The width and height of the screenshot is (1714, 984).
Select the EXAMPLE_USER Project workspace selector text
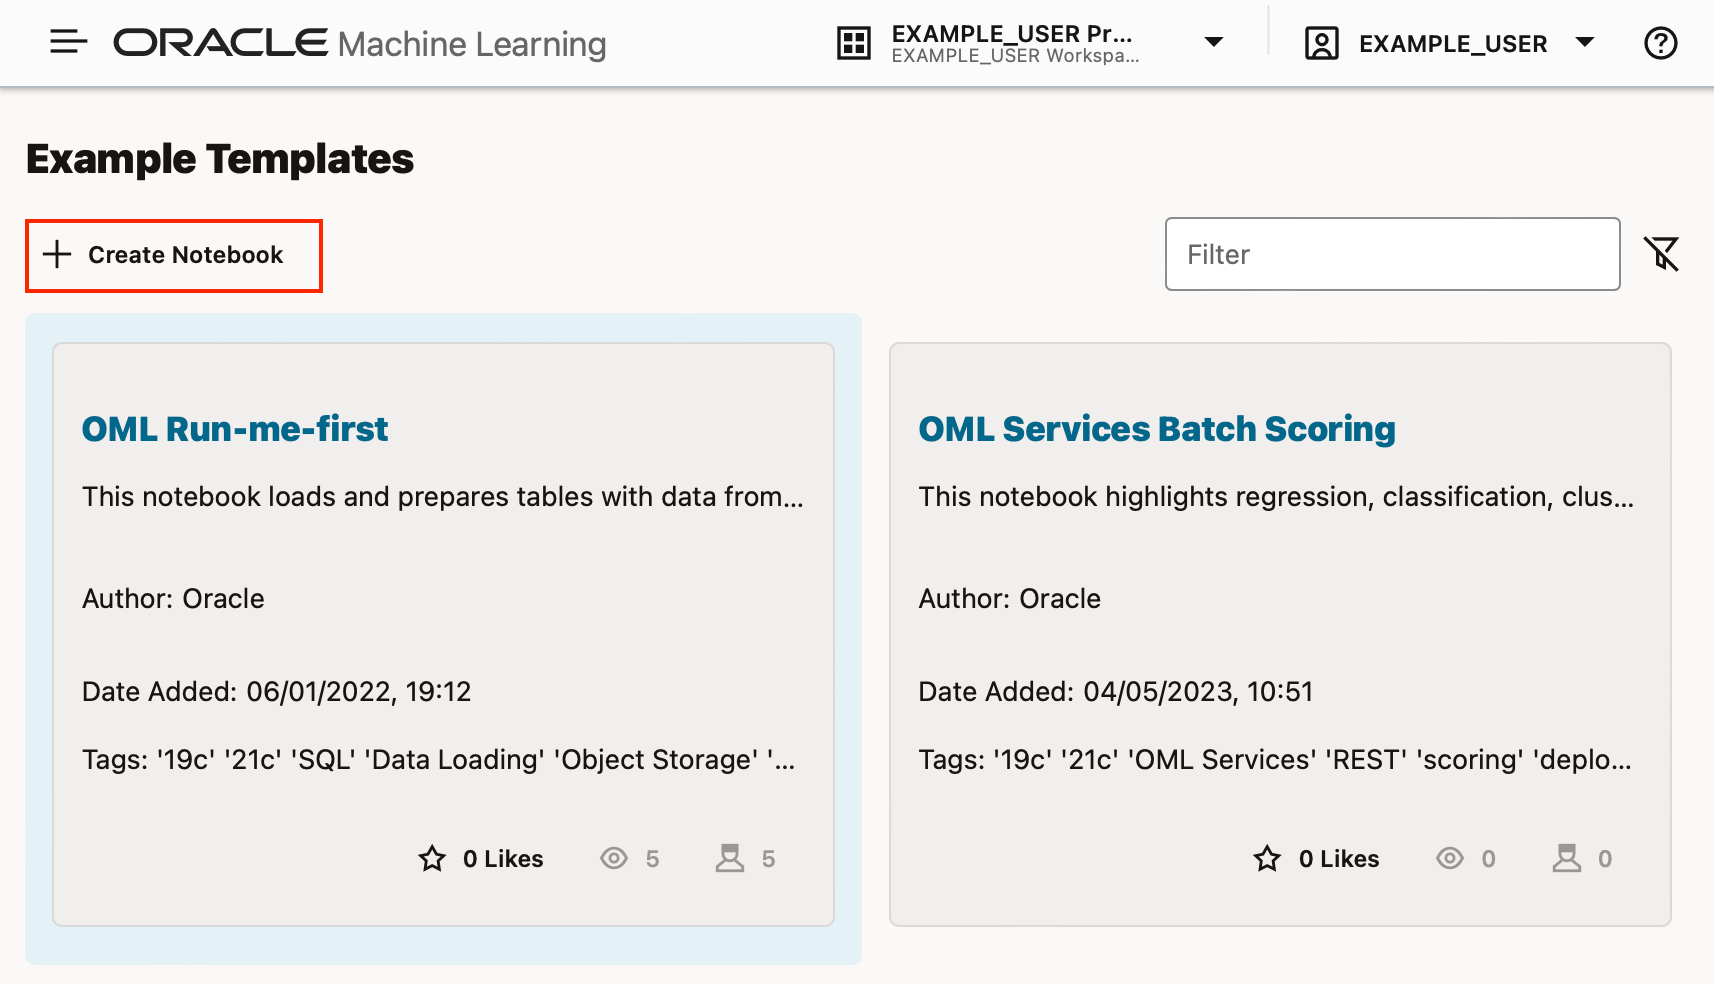[x=1012, y=33]
